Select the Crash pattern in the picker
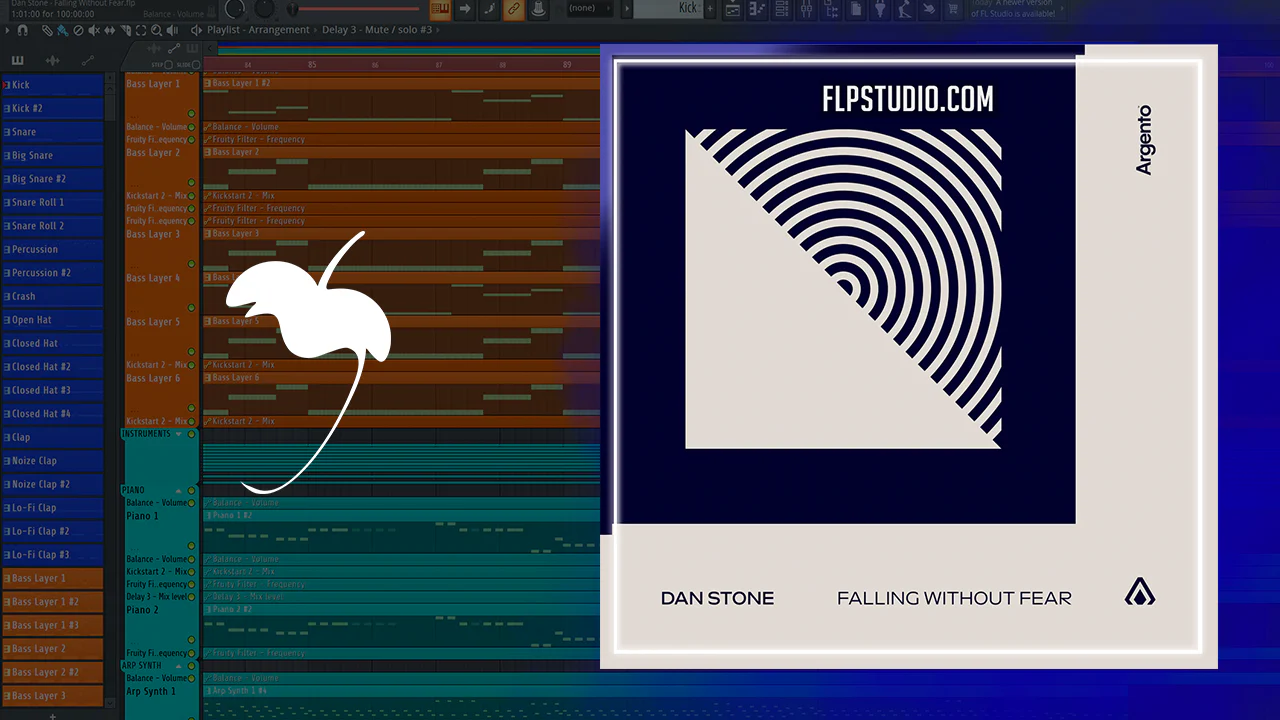Viewport: 1280px width, 720px height. 53,296
